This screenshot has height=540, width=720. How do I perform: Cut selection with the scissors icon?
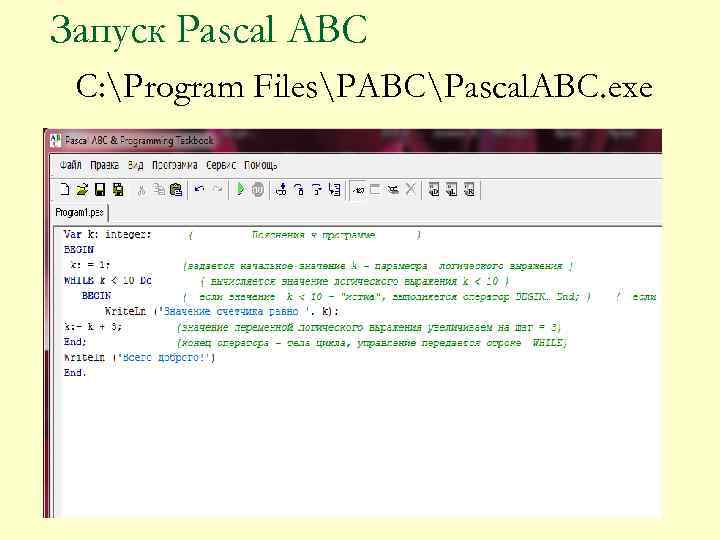(x=141, y=190)
